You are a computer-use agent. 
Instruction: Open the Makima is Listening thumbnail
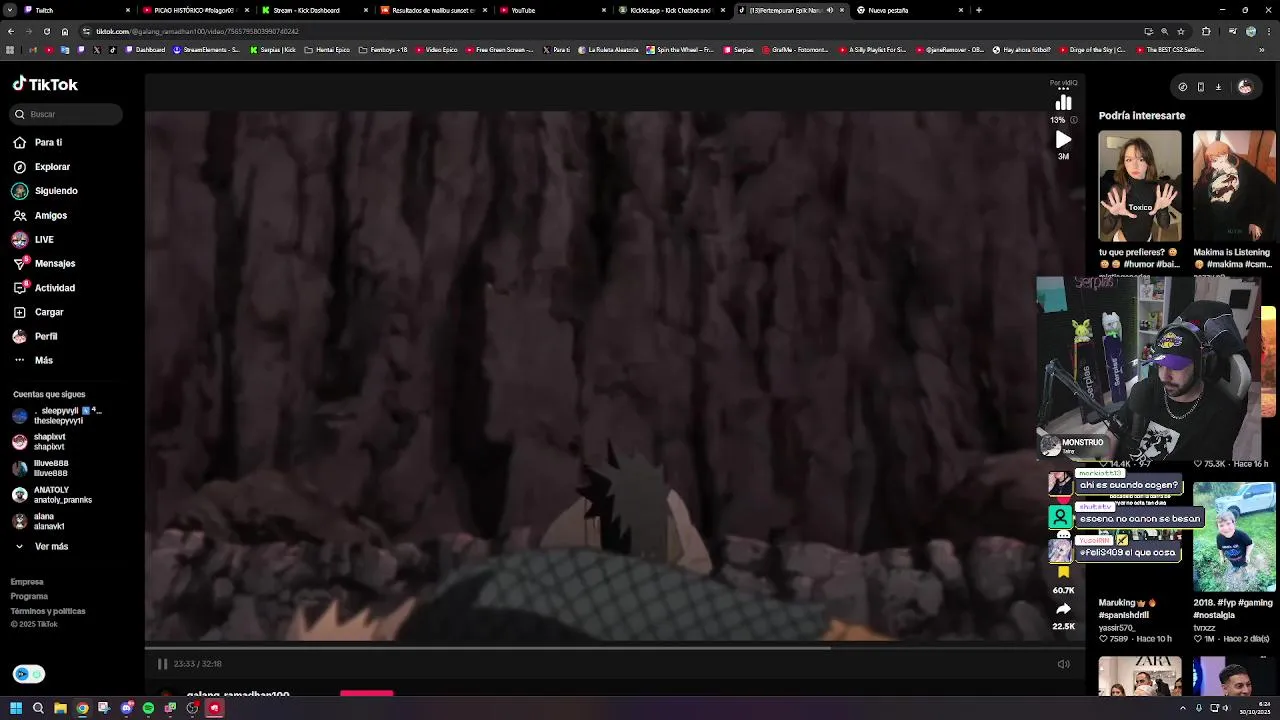(x=1234, y=187)
